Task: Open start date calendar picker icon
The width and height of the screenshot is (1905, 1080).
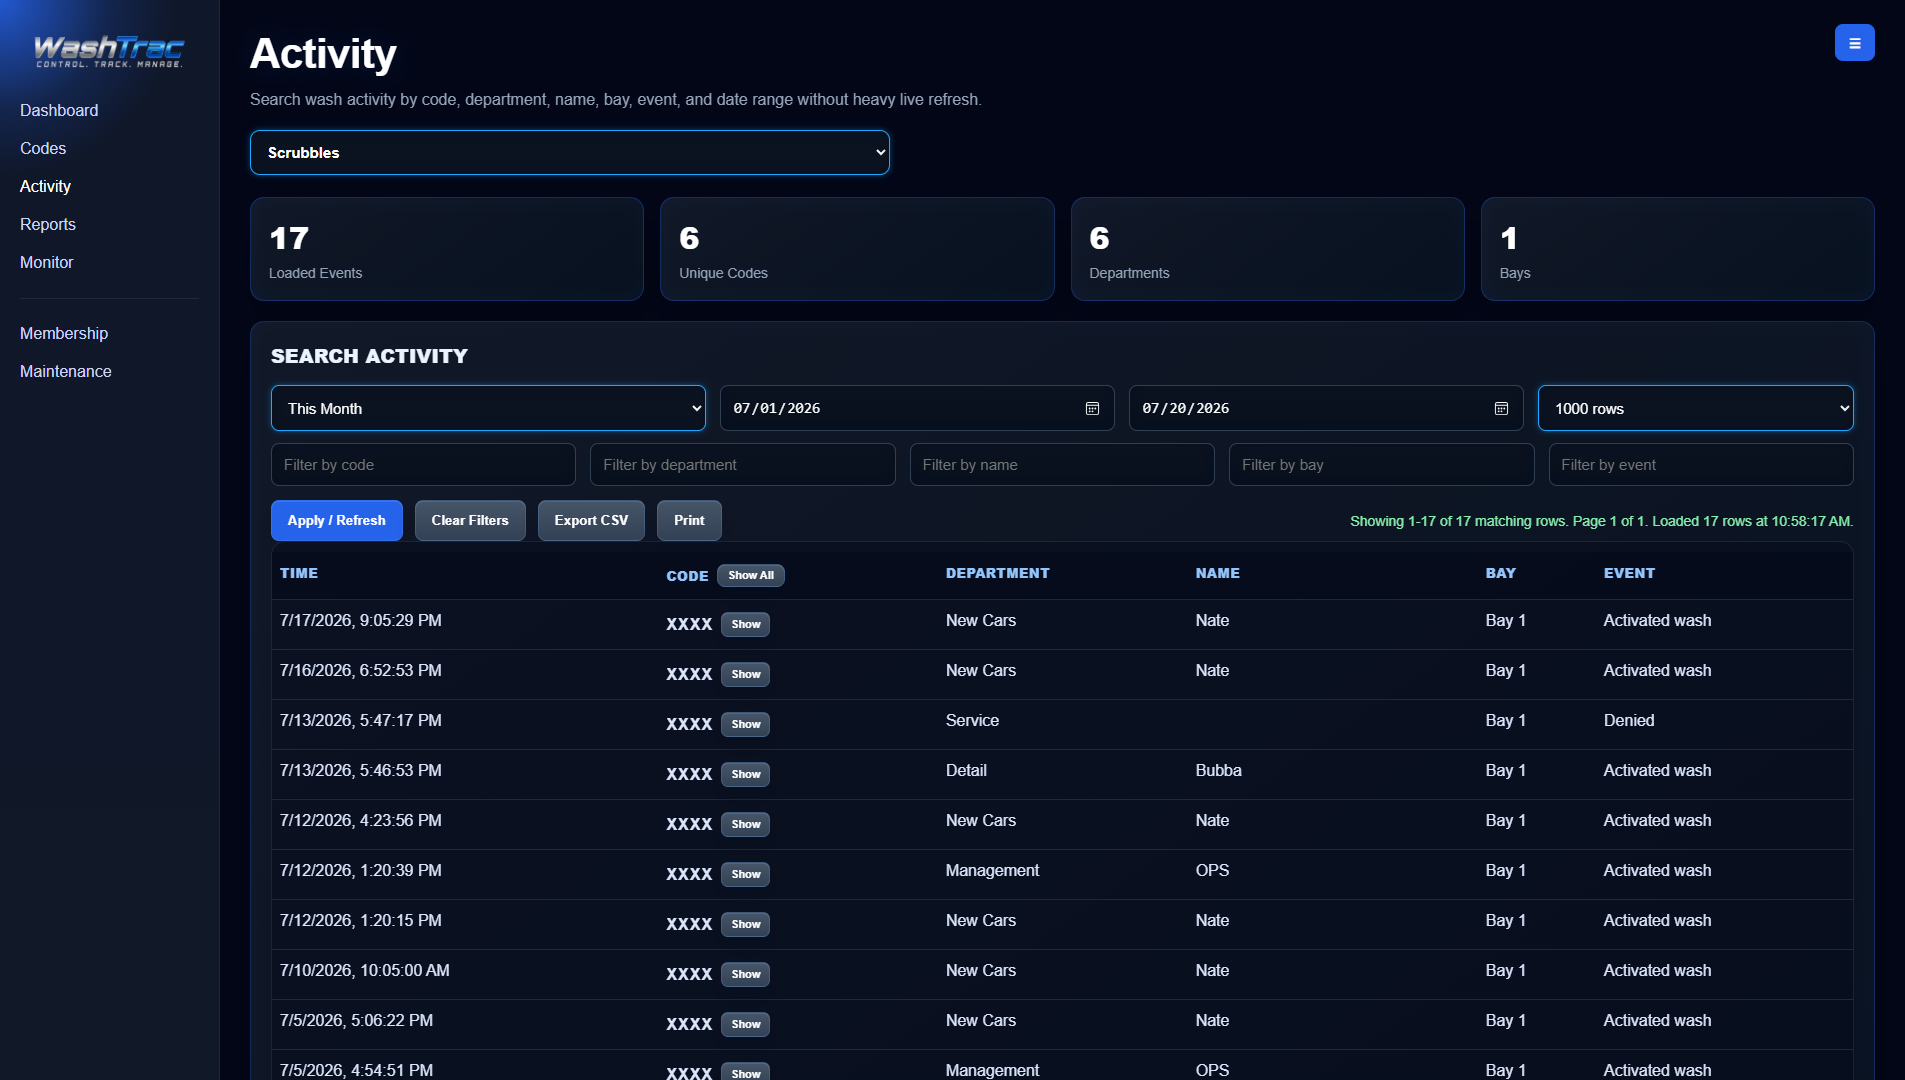Action: (1092, 408)
